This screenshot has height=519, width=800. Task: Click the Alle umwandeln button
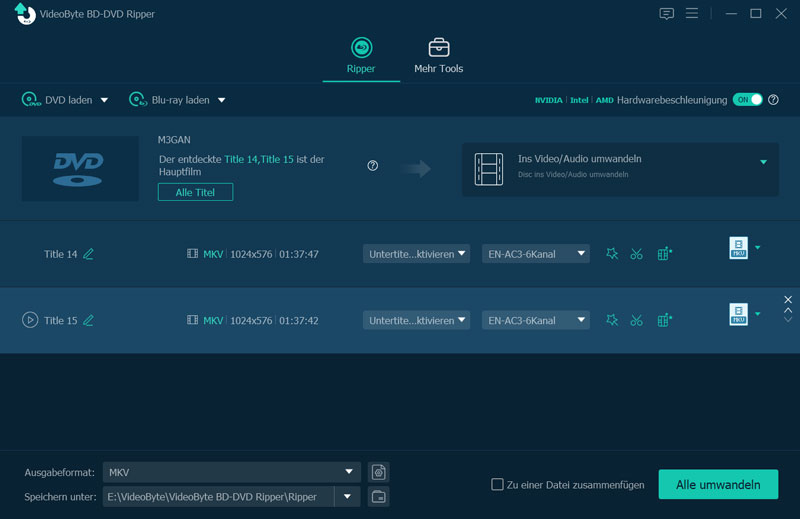click(x=717, y=485)
